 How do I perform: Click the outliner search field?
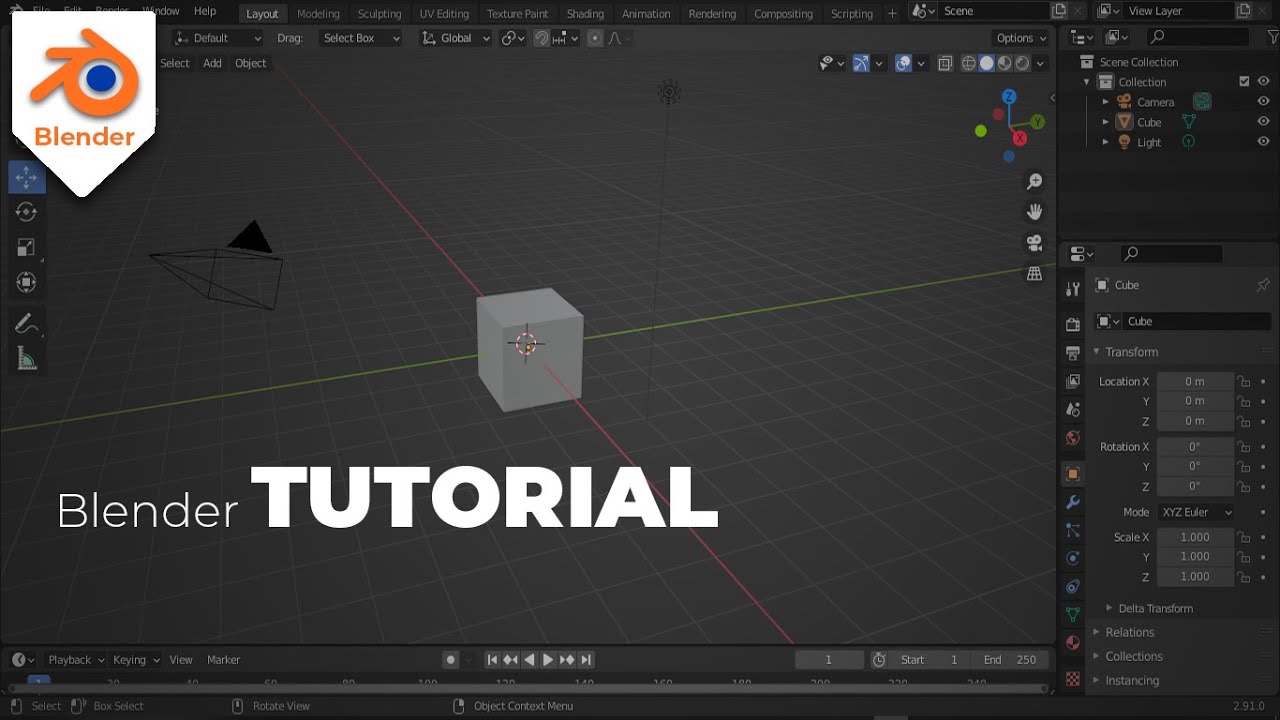point(1197,37)
